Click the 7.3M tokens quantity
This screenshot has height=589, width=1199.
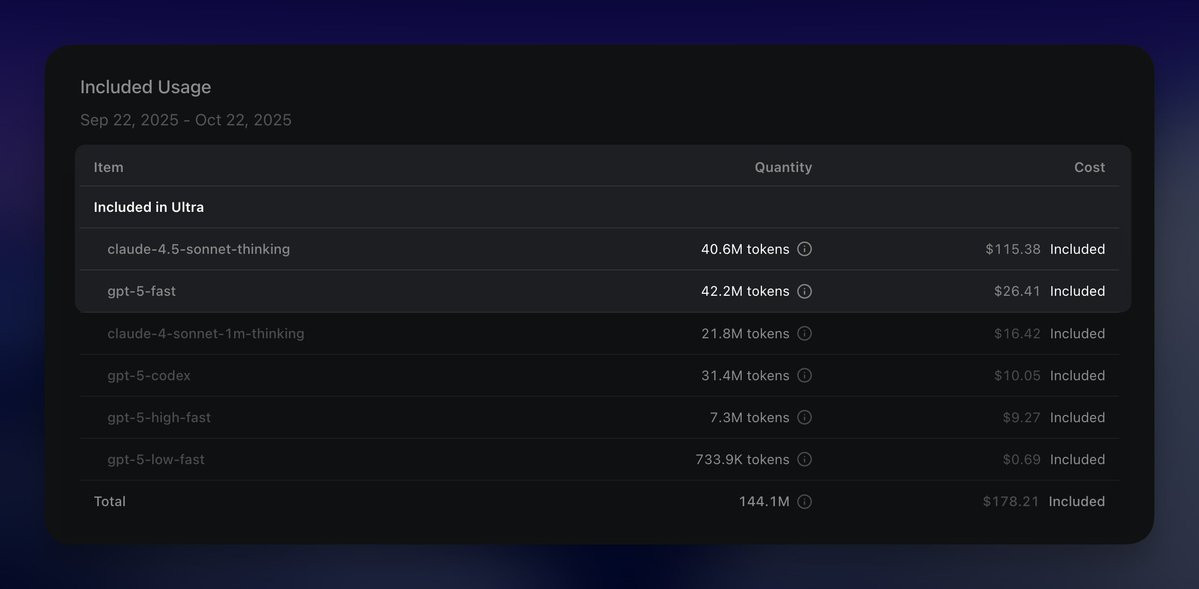(x=749, y=417)
